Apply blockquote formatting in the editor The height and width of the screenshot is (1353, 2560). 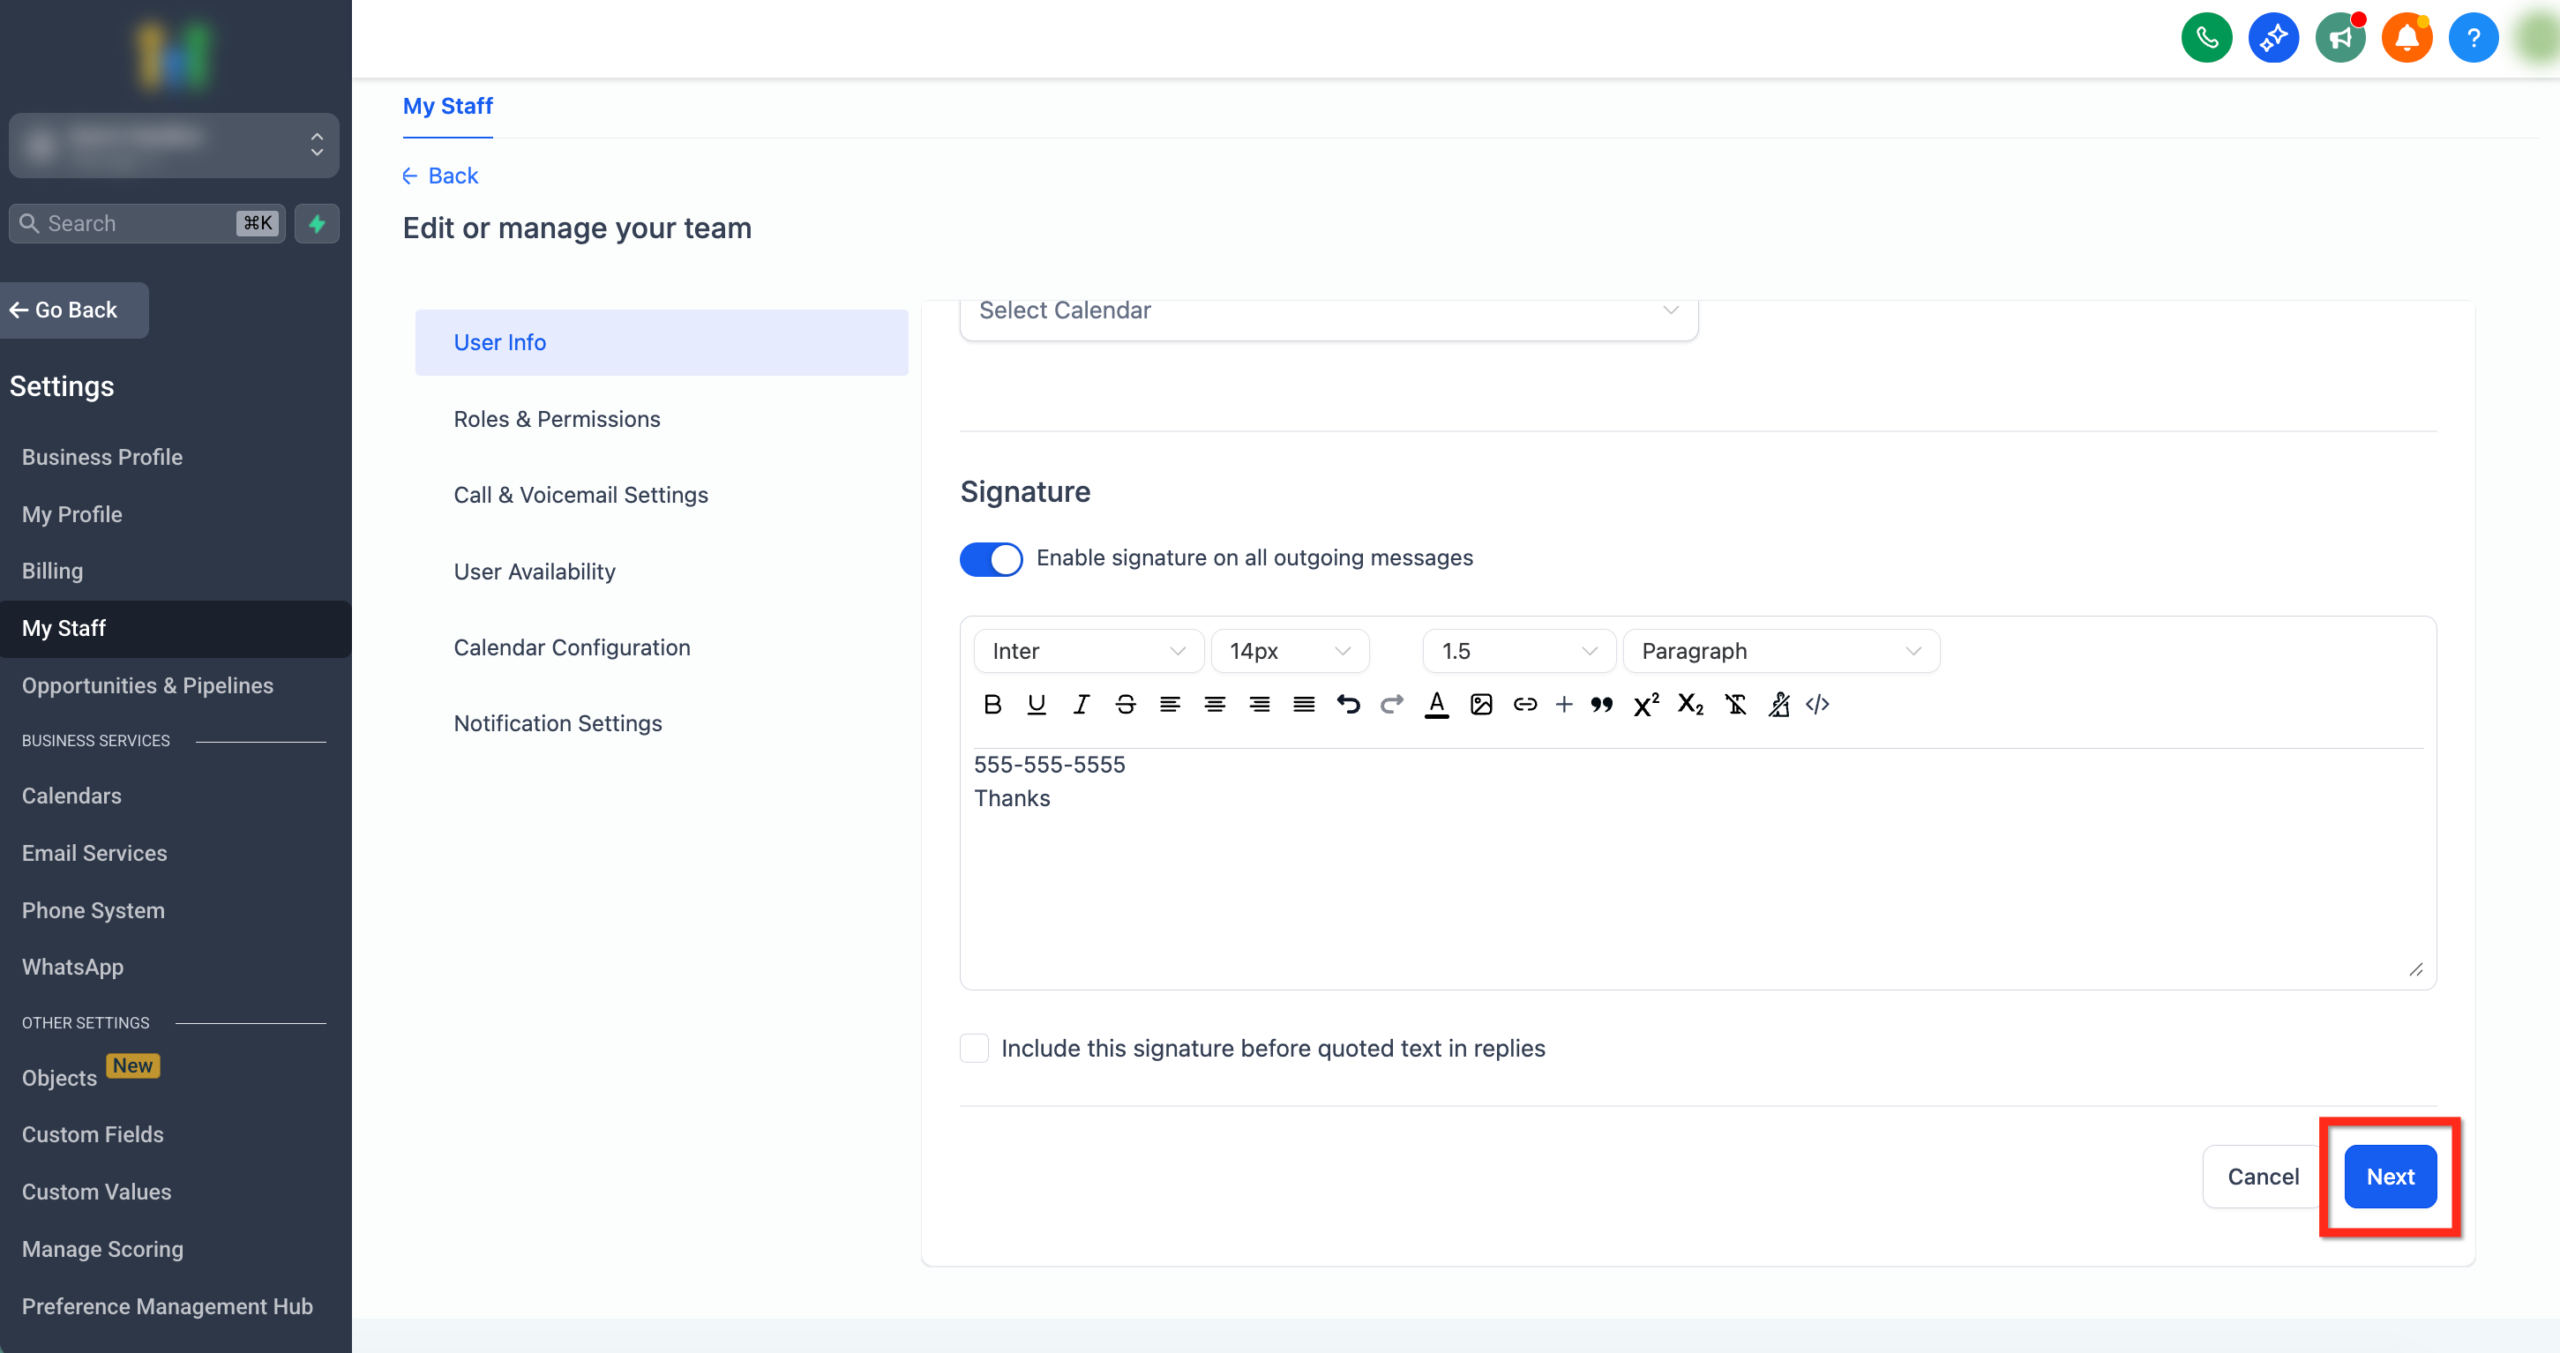tap(1601, 704)
